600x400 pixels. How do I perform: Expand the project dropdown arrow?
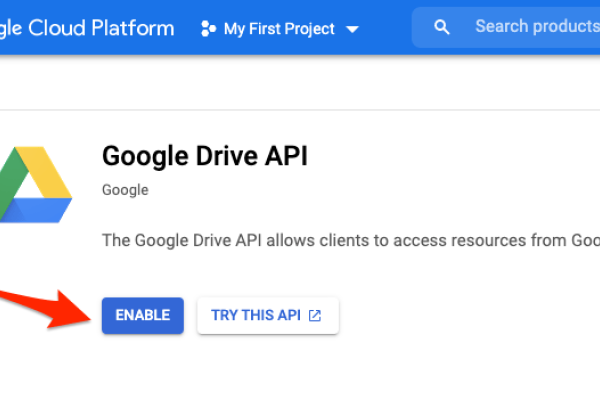tap(352, 29)
